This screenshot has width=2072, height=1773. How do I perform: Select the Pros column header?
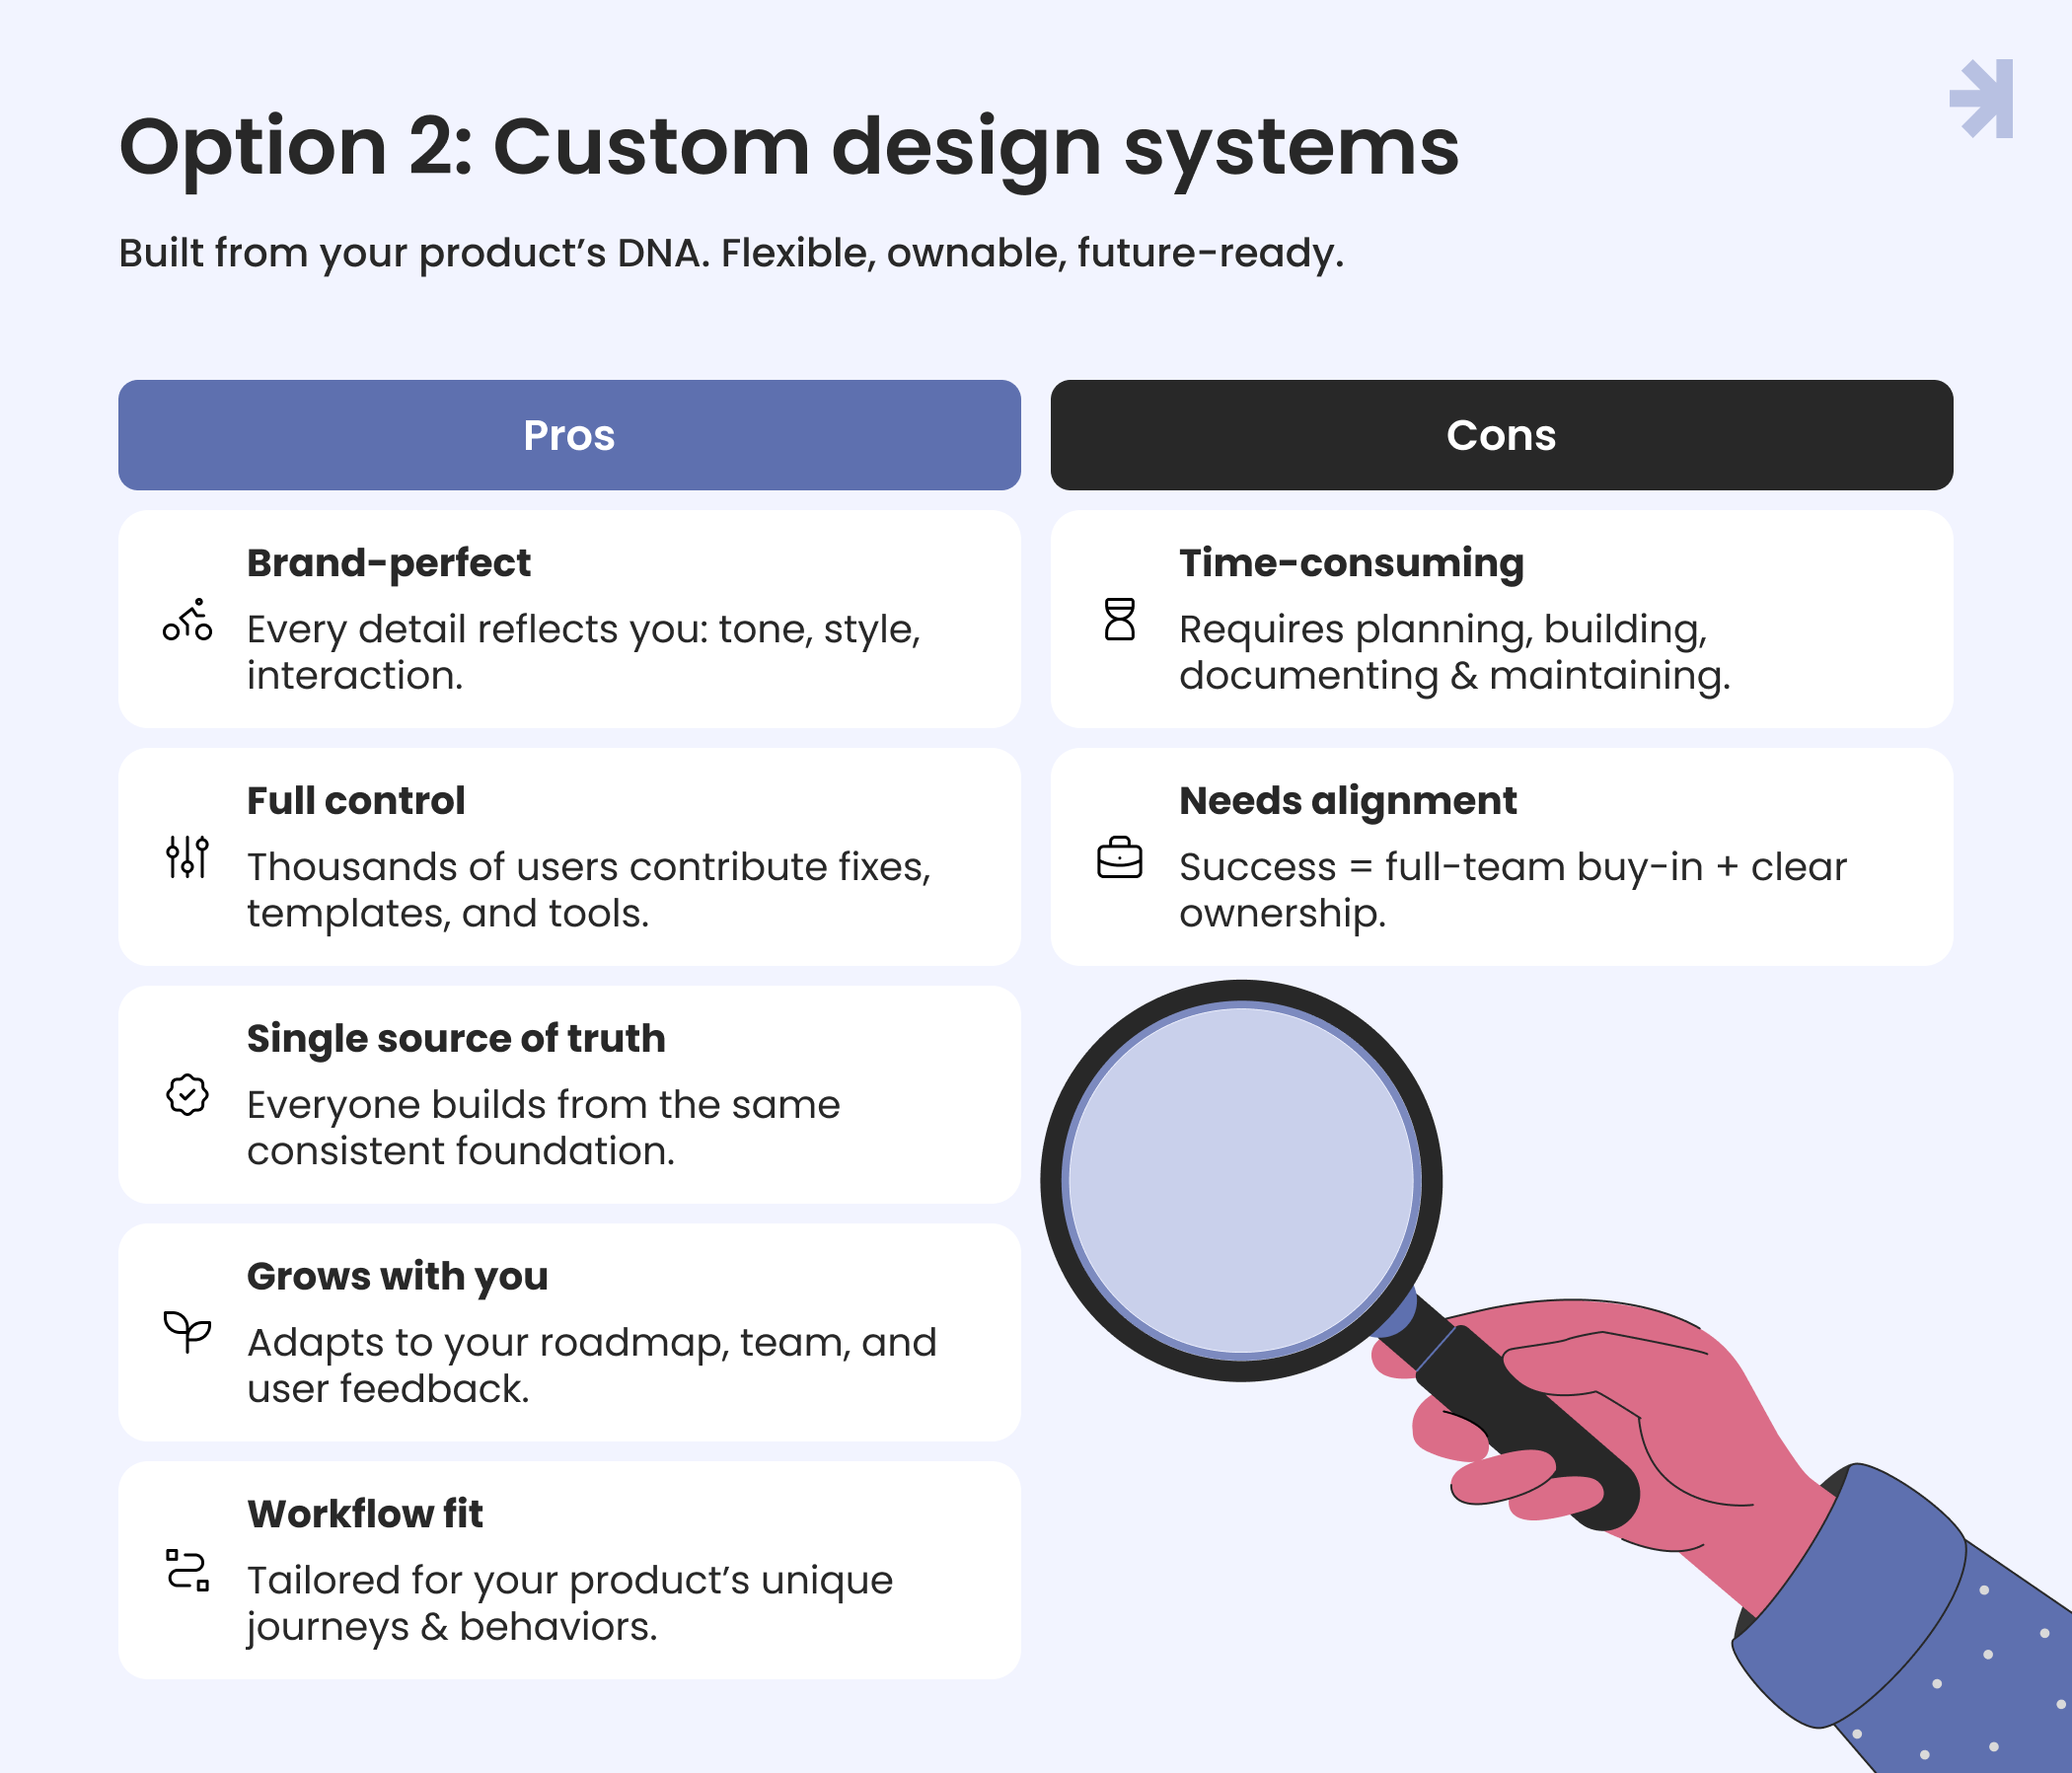(x=569, y=435)
